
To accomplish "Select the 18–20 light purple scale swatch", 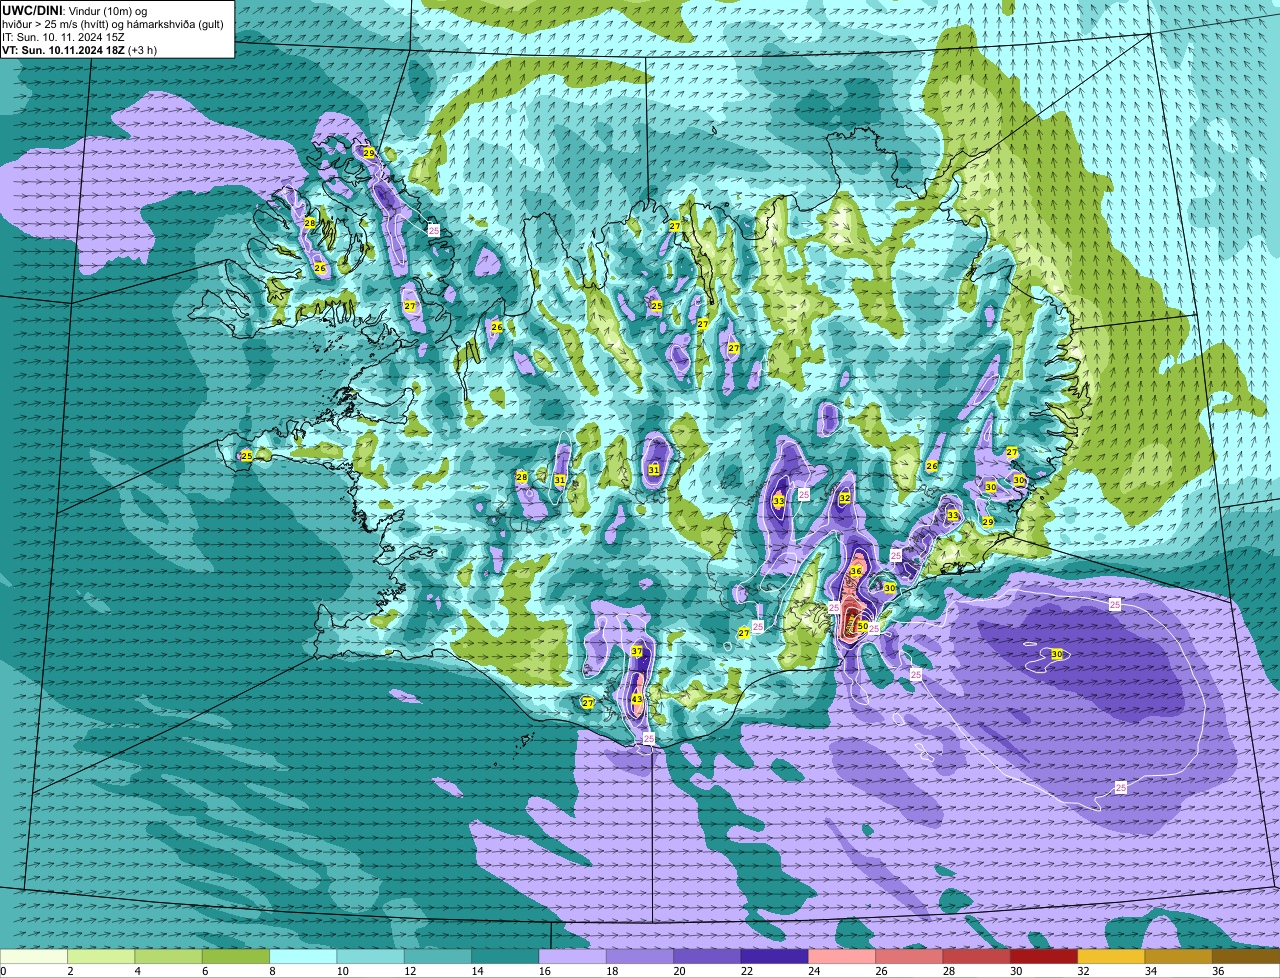I will (x=640, y=956).
